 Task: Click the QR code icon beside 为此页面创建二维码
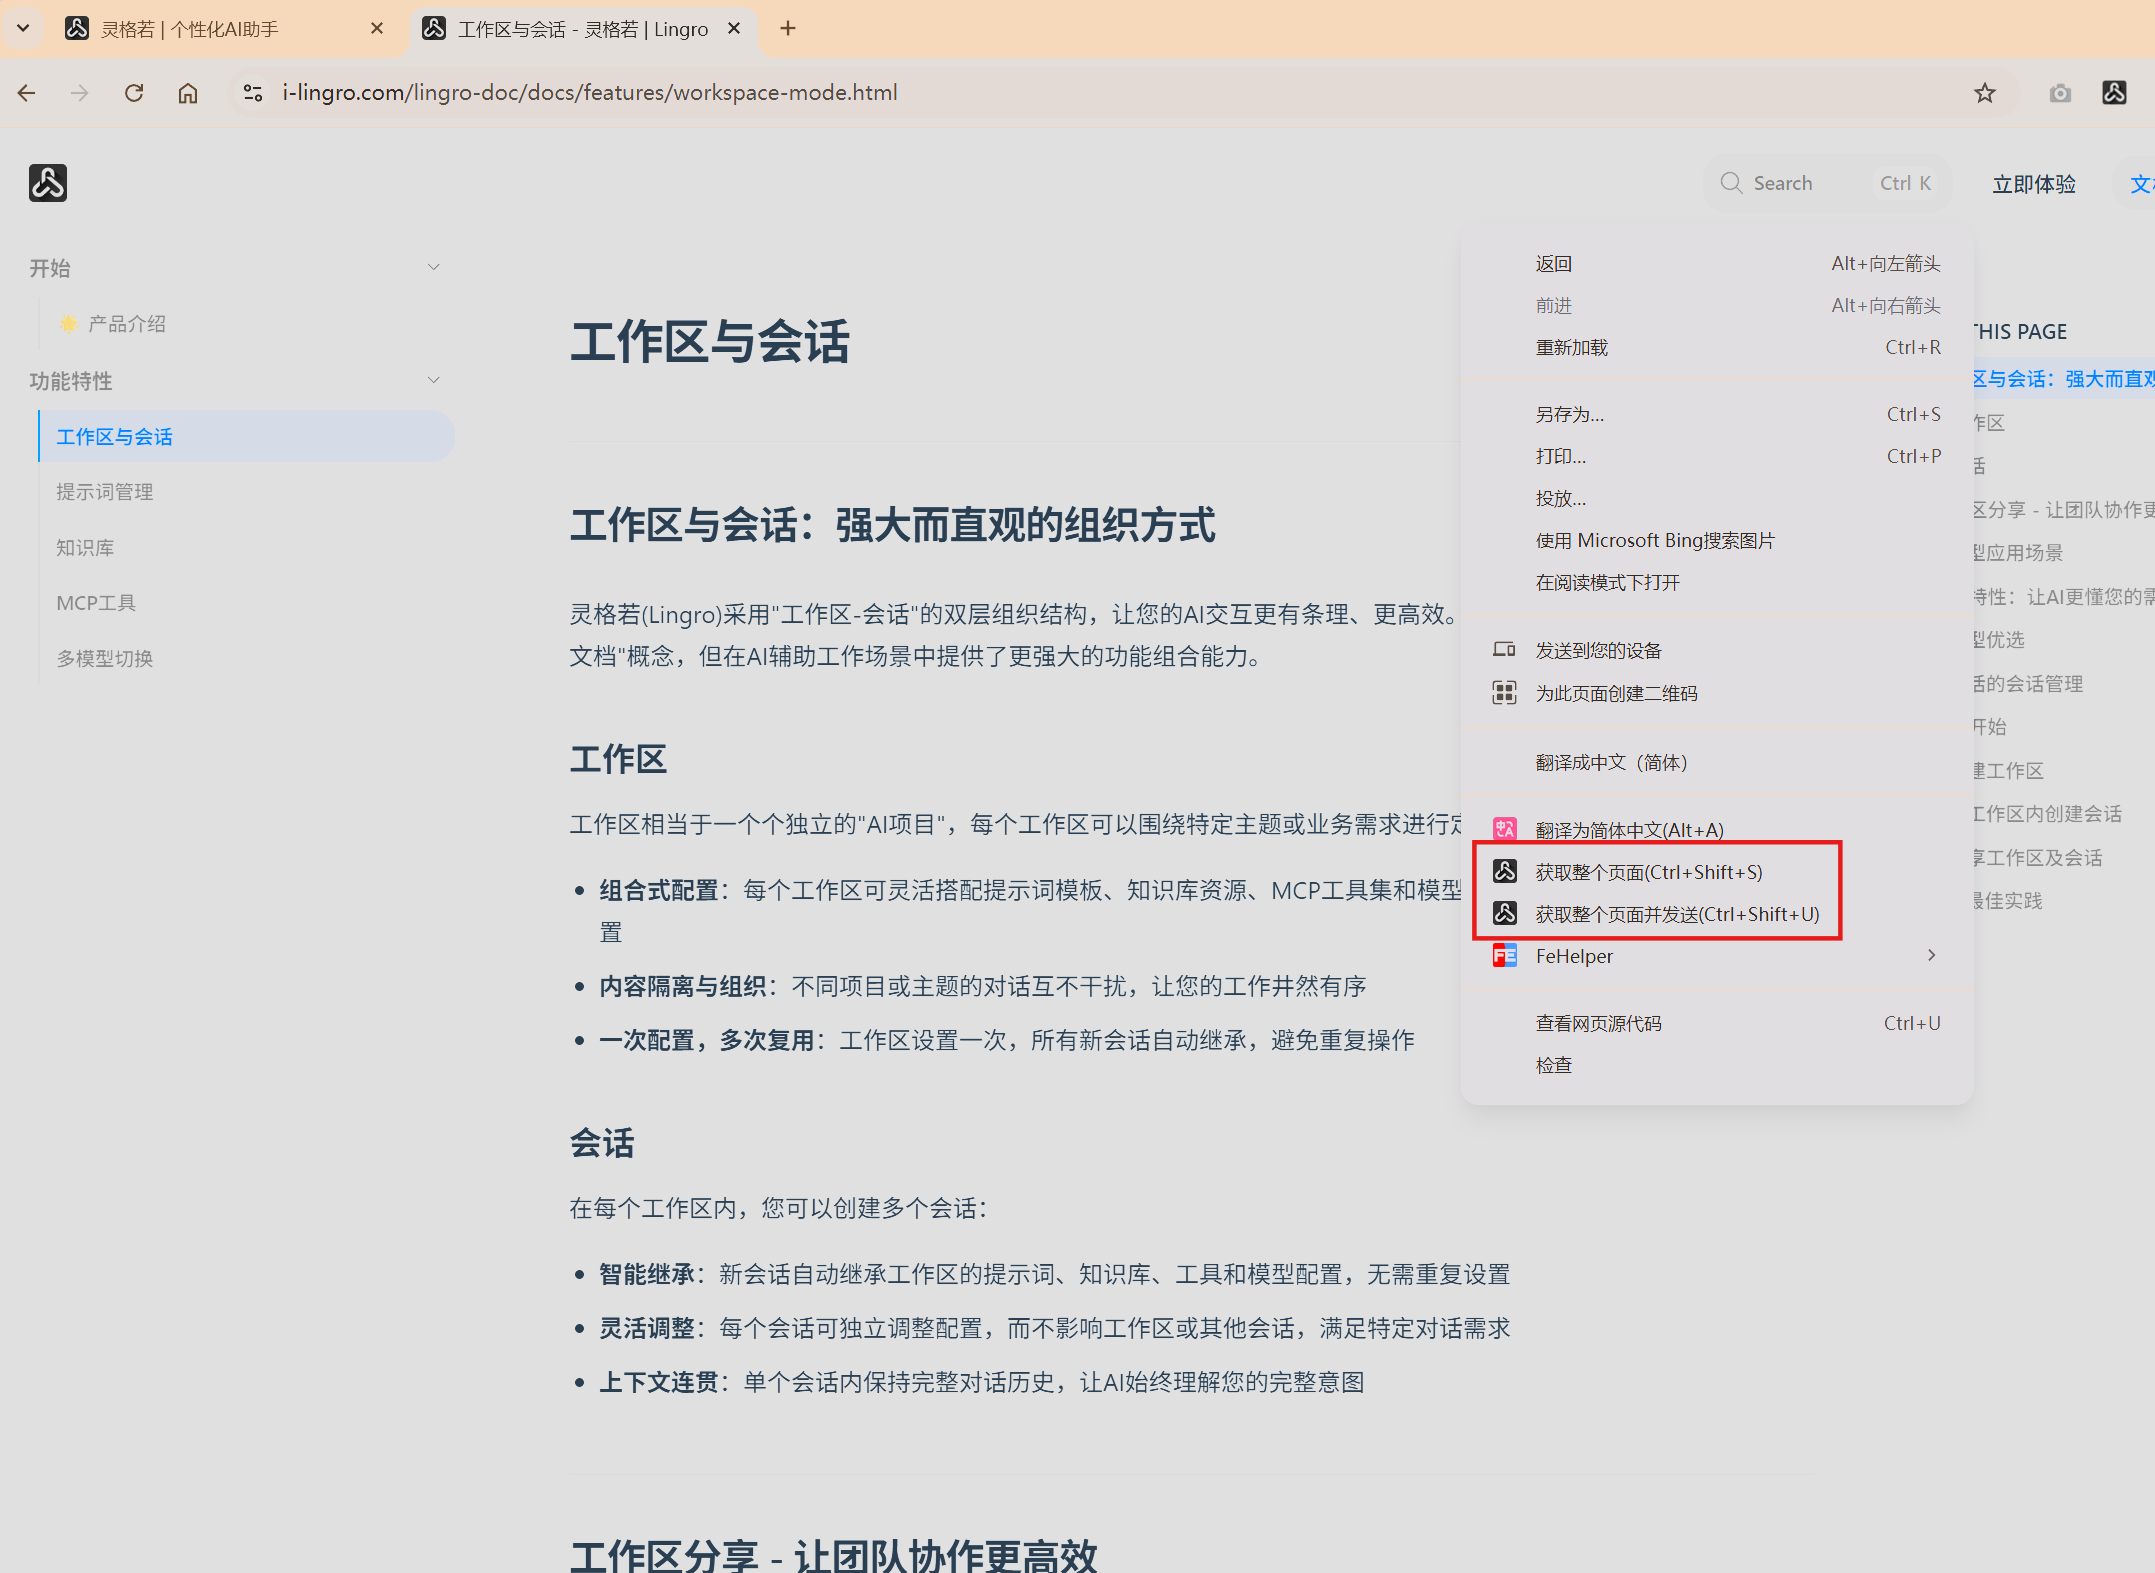coord(1505,692)
